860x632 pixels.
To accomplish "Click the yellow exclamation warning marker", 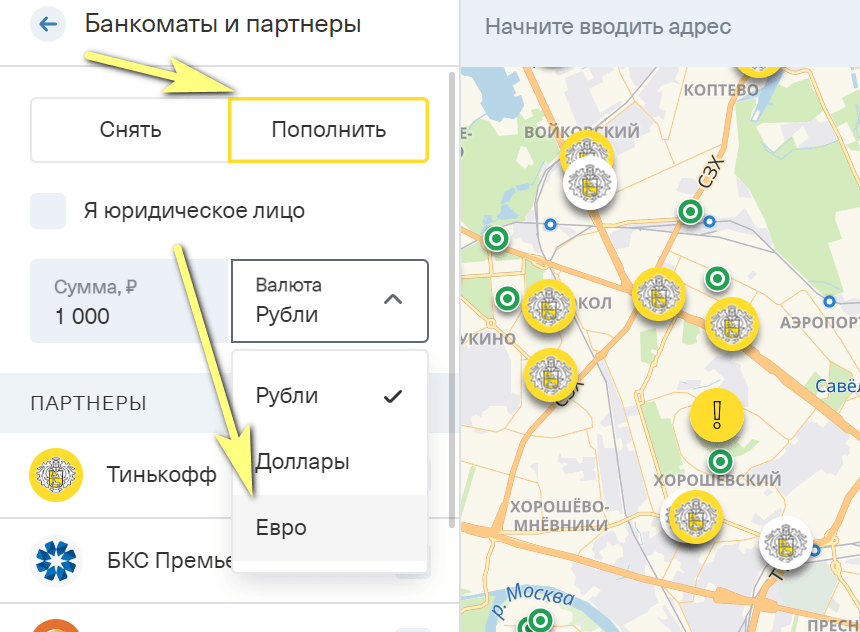I will (x=716, y=415).
